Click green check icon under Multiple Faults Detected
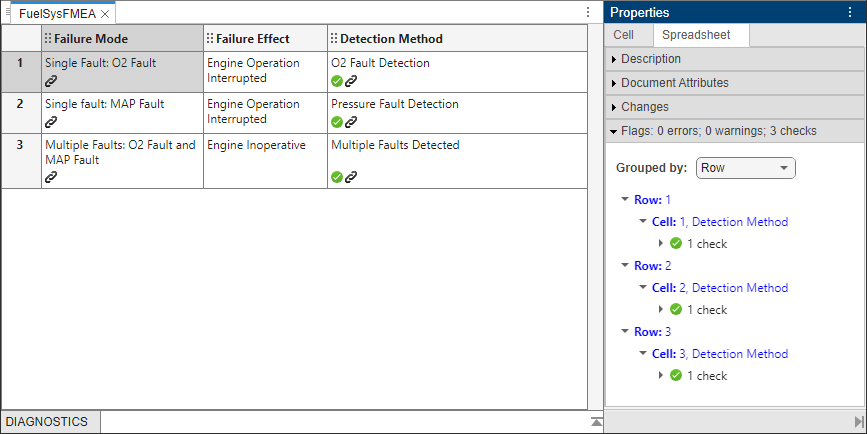Image resolution: width=867 pixels, height=434 pixels. pos(337,177)
